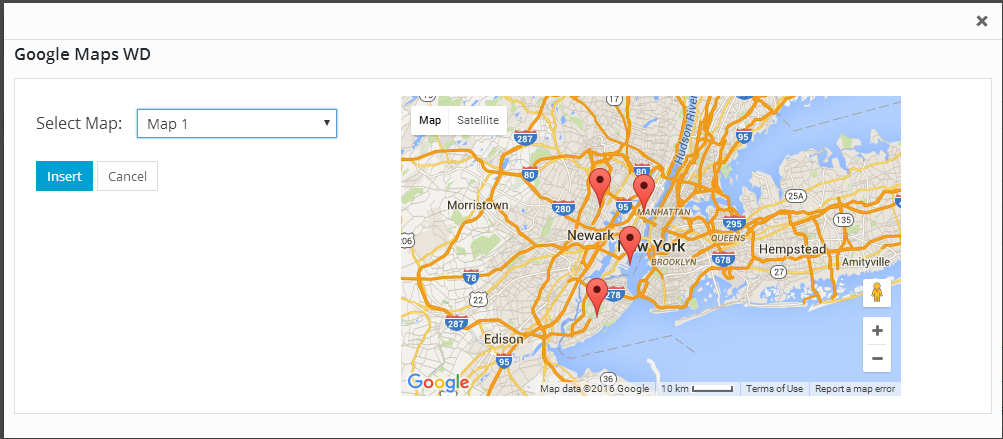
Task: Click the Route 22 shield
Action: [478, 299]
